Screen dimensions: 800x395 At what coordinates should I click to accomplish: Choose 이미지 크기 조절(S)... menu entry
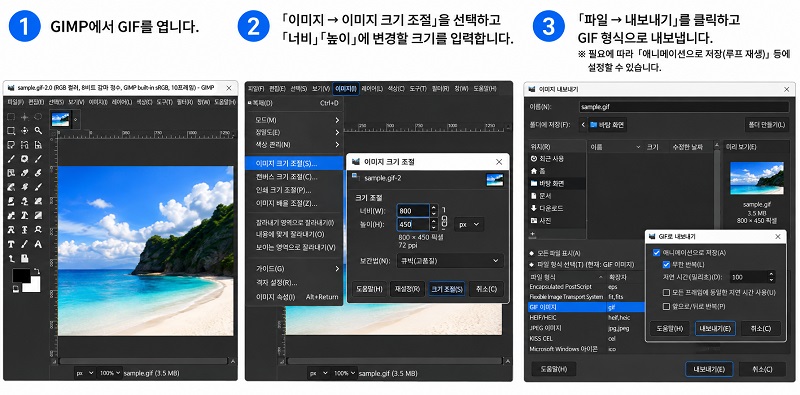tap(294, 164)
